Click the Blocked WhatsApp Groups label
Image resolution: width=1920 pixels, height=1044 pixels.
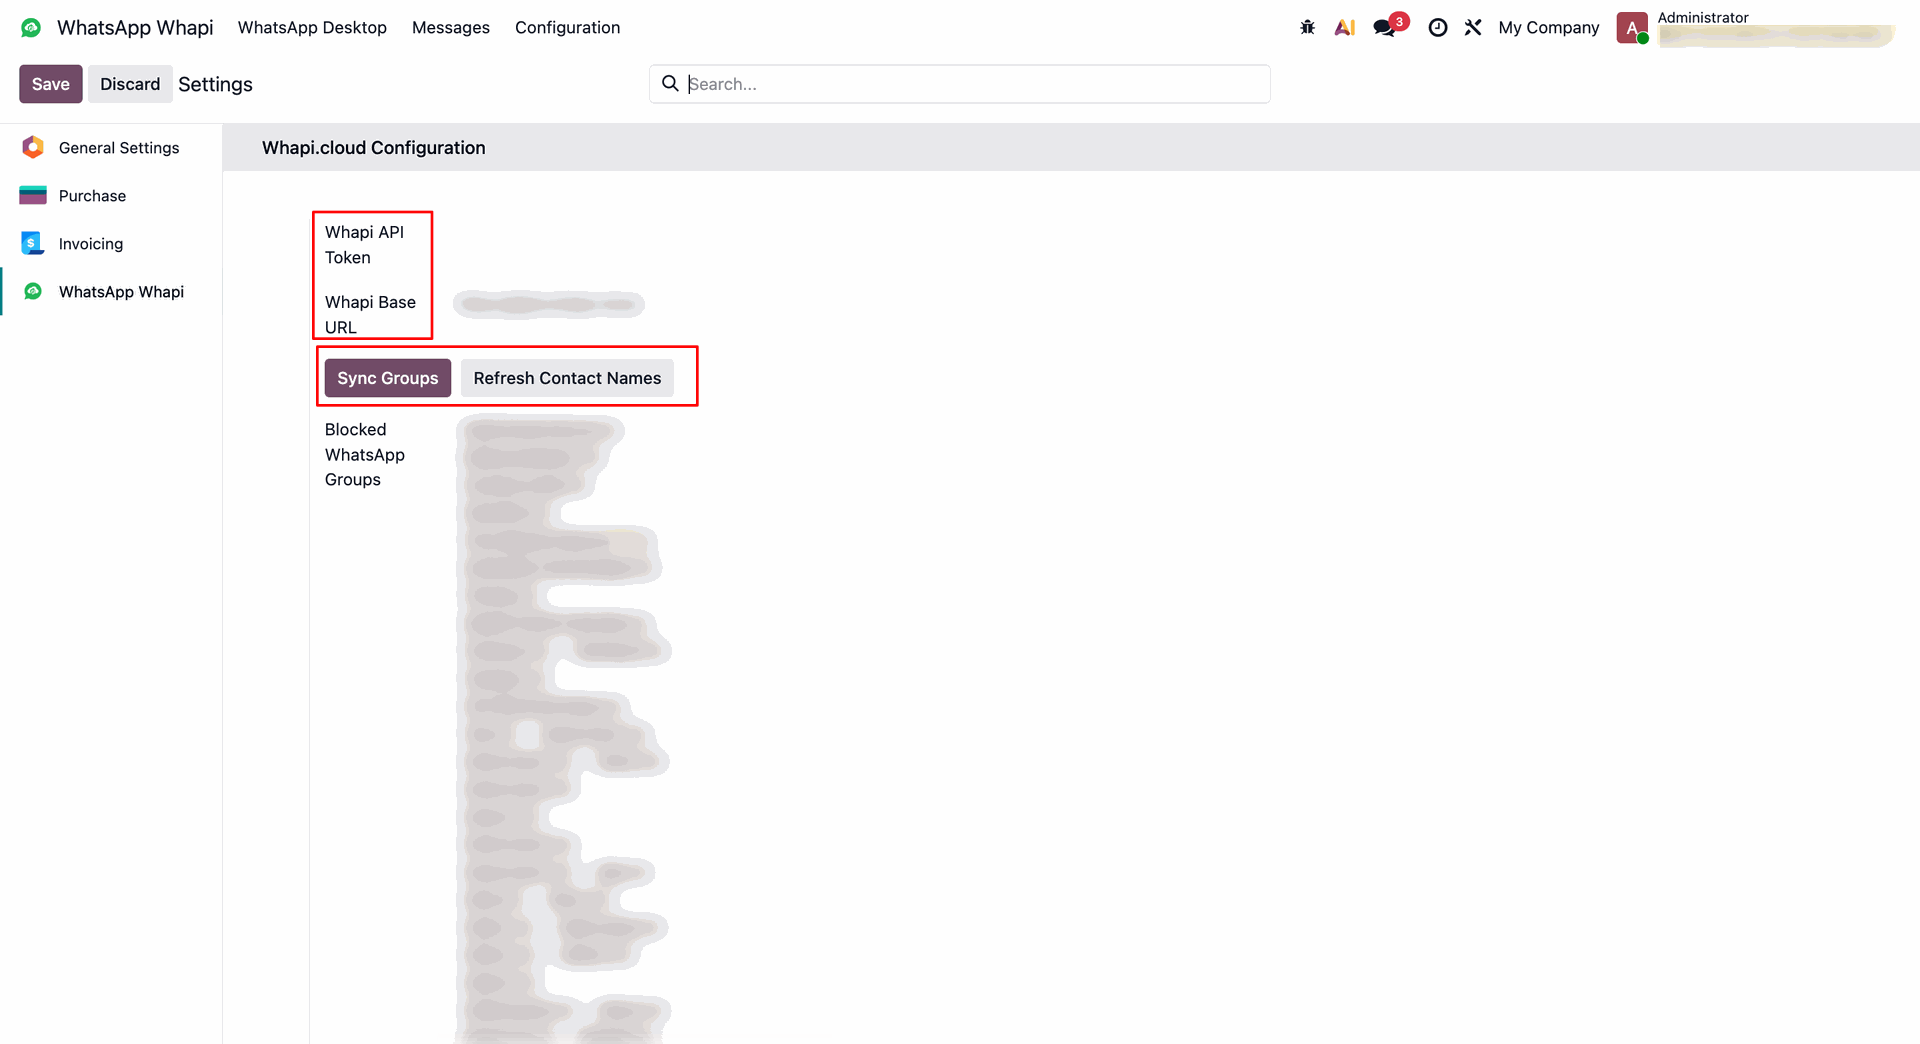point(365,455)
